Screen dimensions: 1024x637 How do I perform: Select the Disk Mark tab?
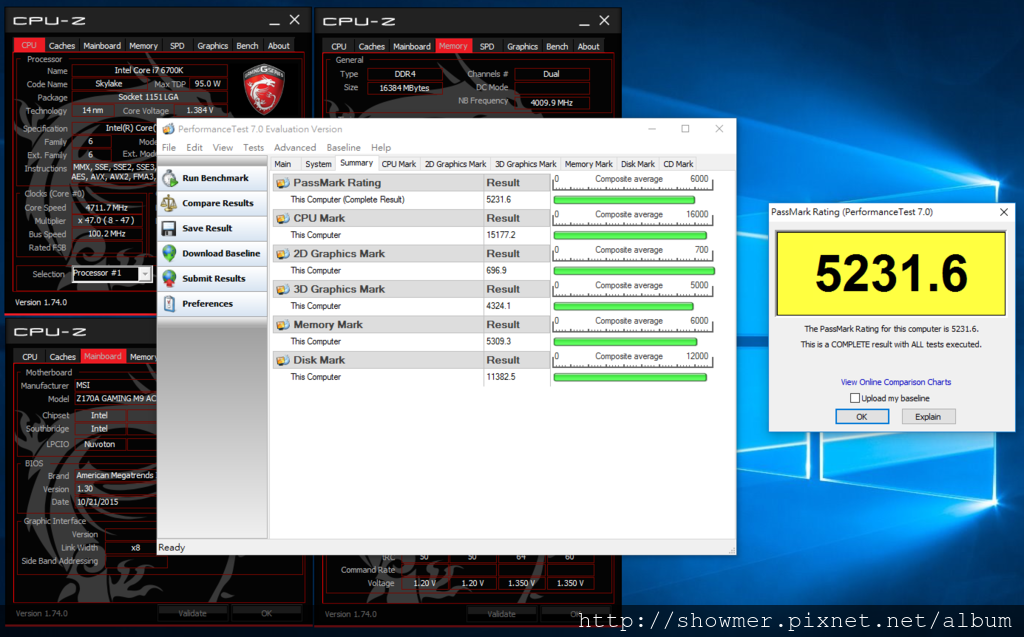coord(637,164)
